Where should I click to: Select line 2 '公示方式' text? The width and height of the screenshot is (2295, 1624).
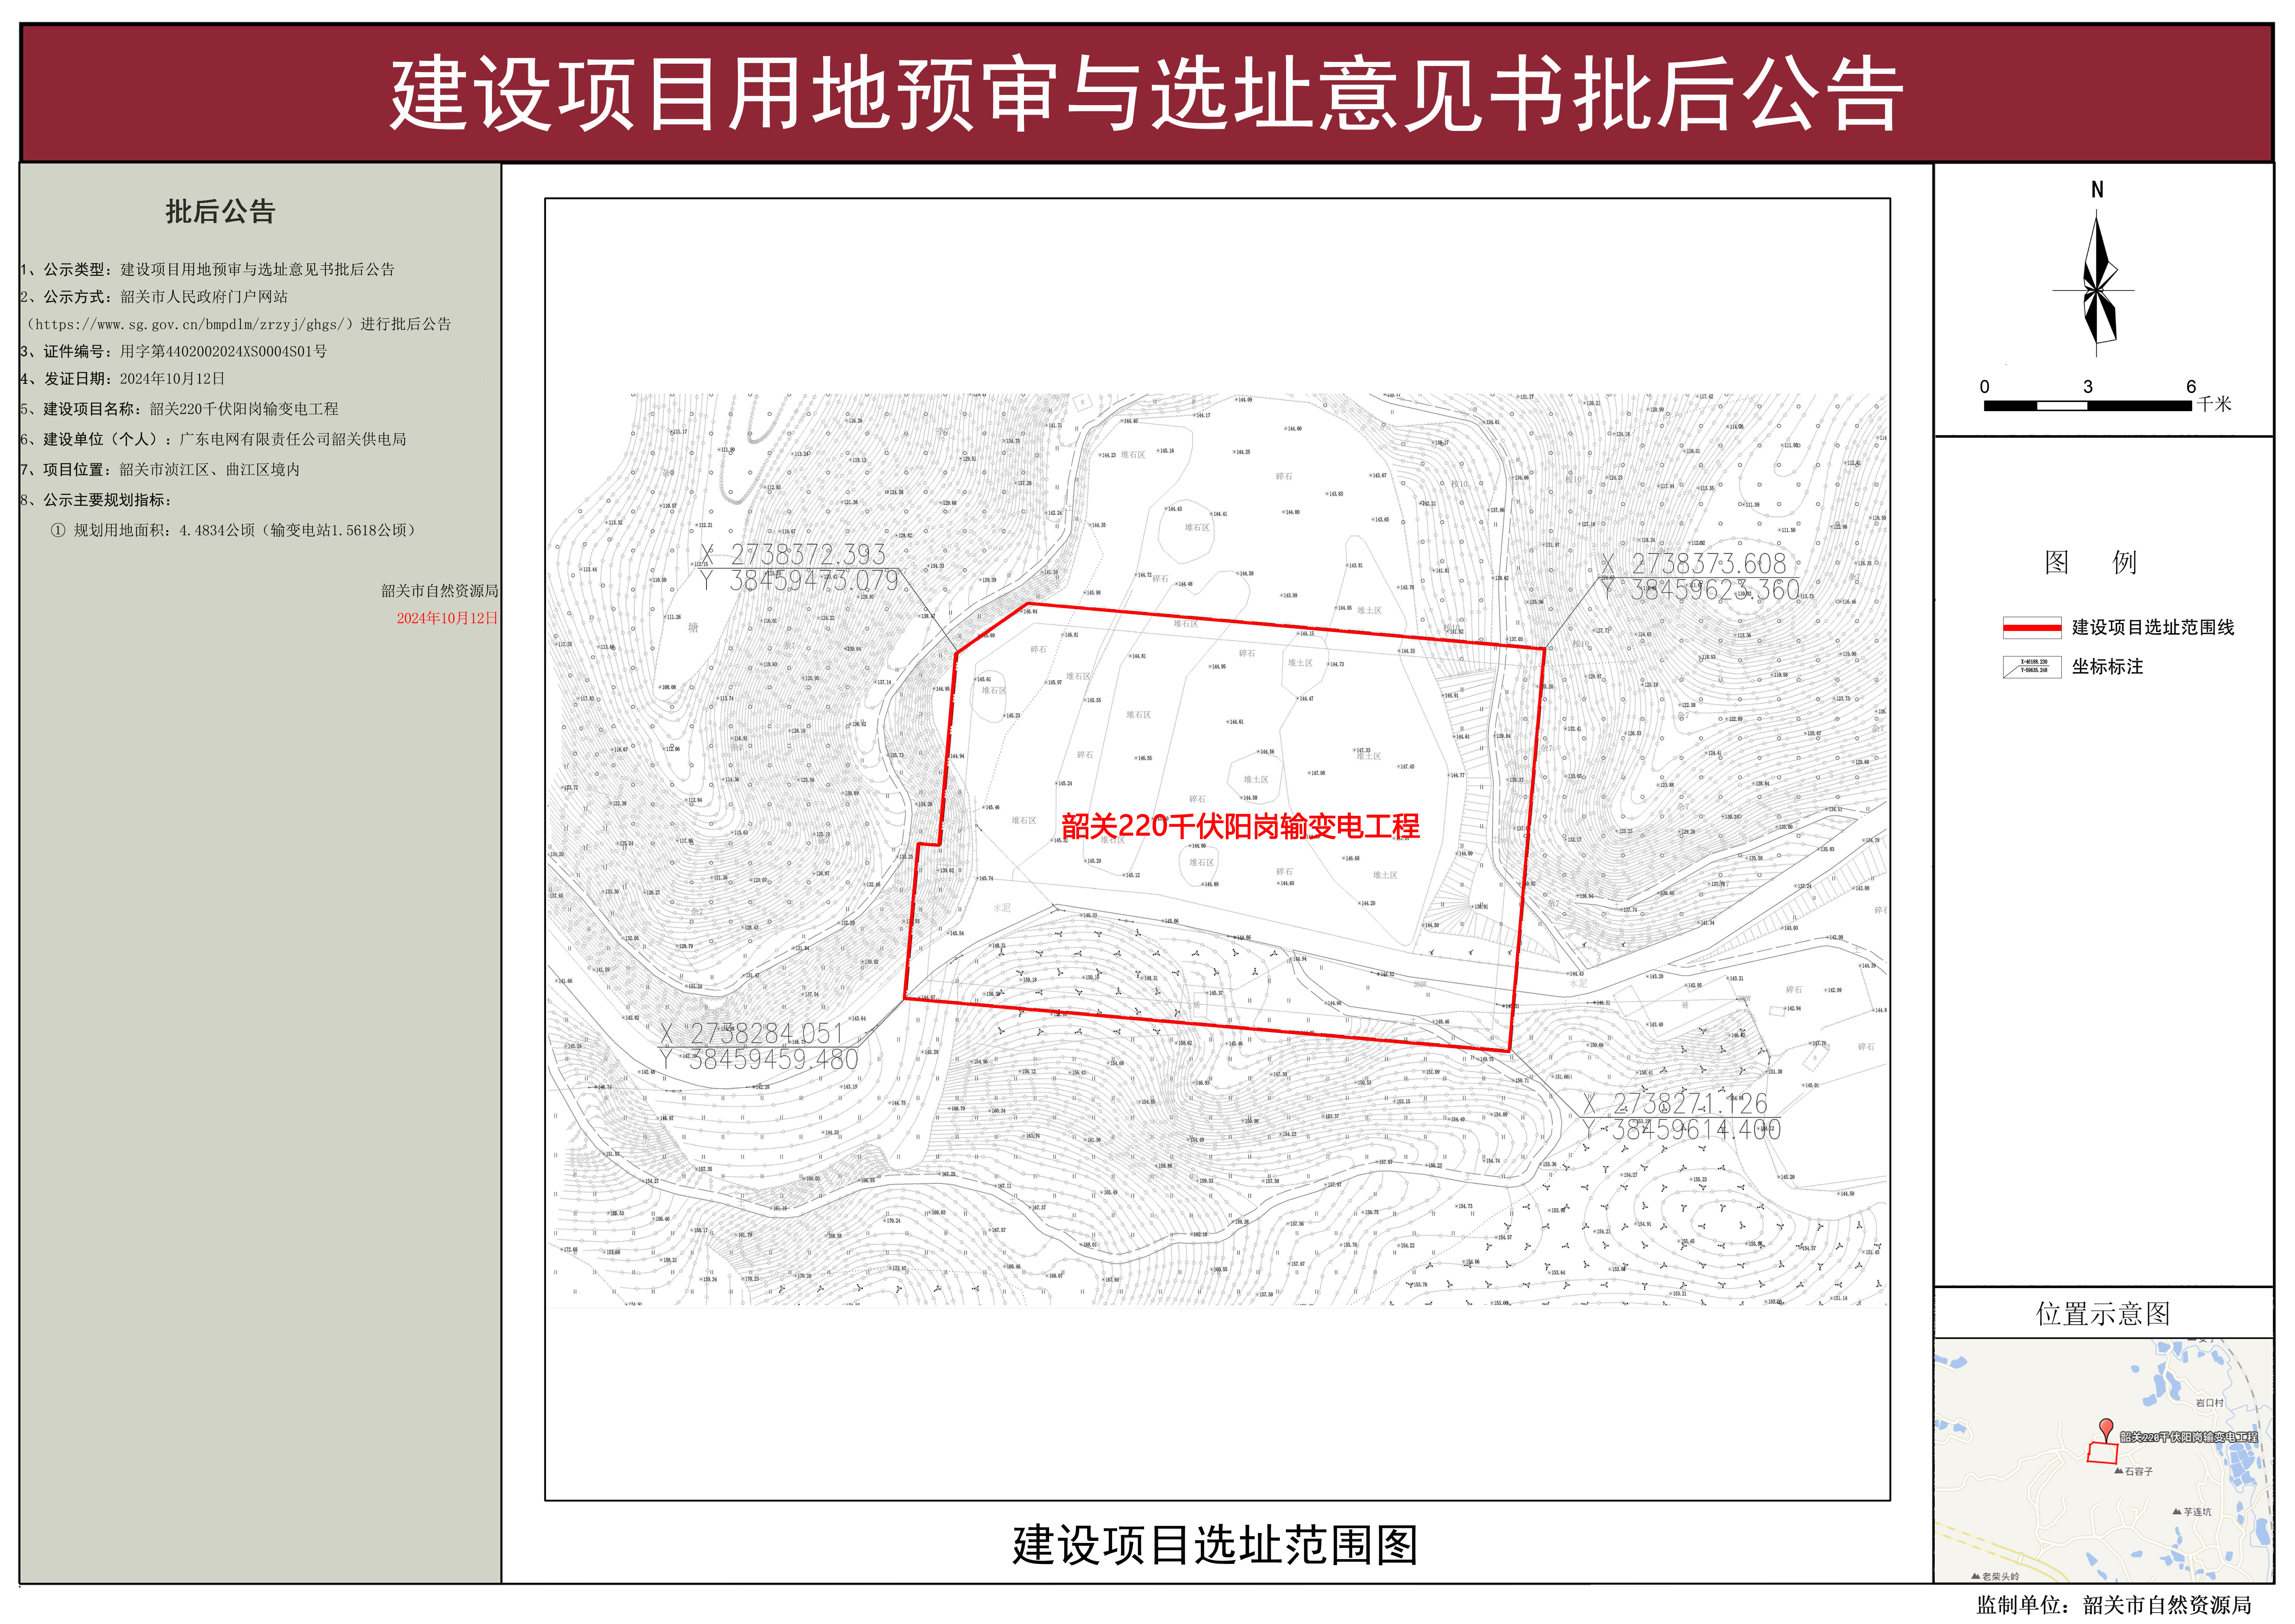pos(154,297)
